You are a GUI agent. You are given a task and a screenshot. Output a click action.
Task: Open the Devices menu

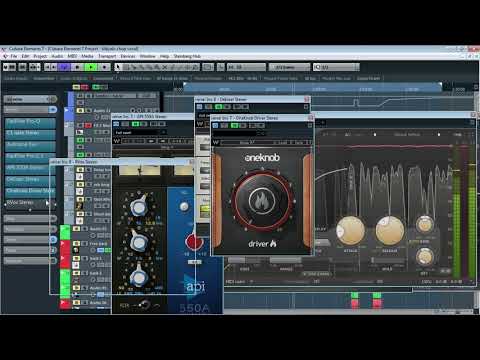click(128, 56)
